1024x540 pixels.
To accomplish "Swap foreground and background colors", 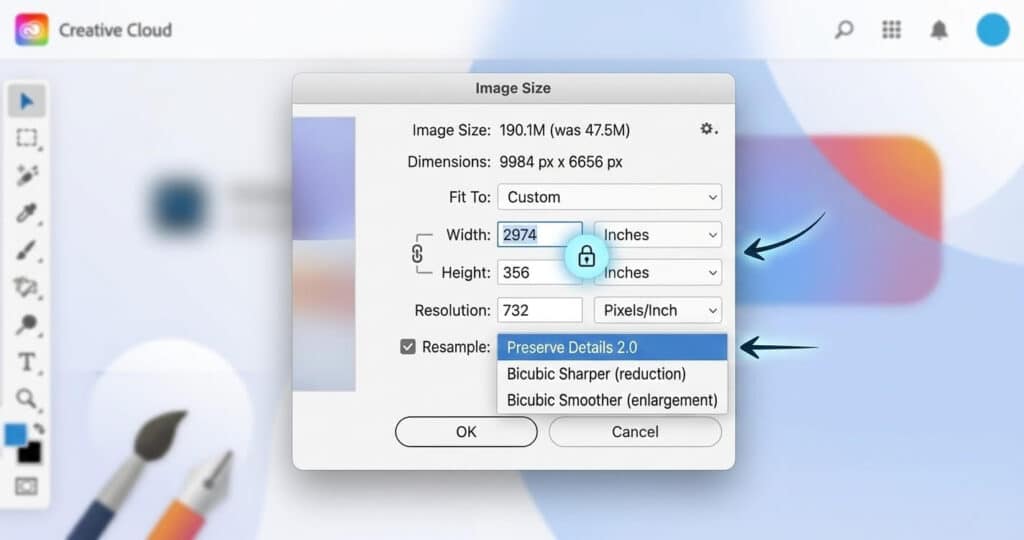I will pos(39,428).
